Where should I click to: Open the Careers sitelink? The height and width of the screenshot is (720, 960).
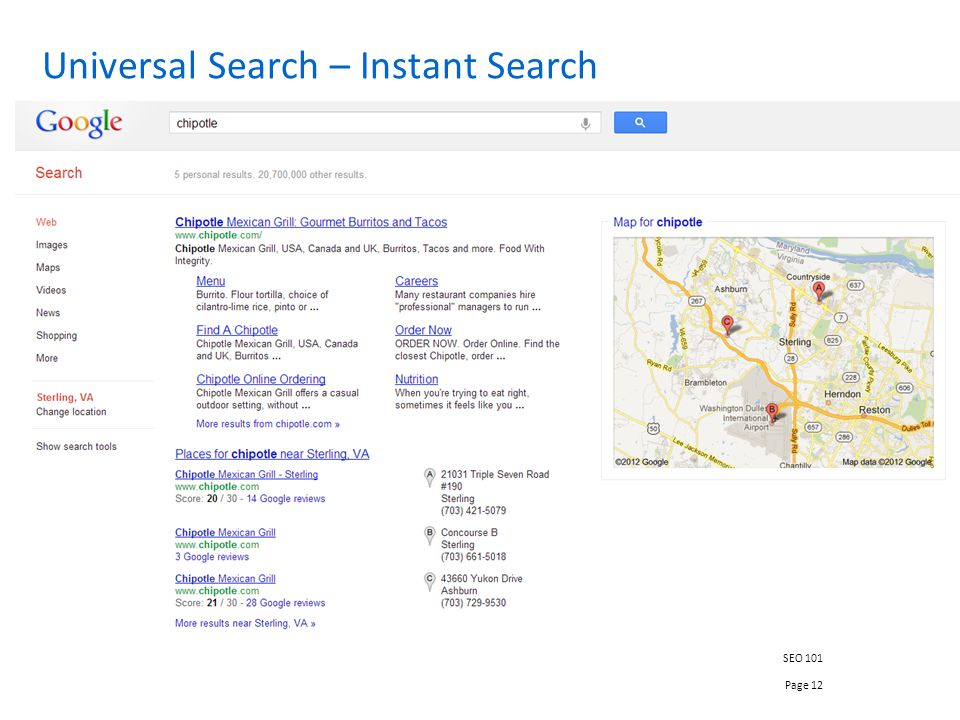coord(416,281)
